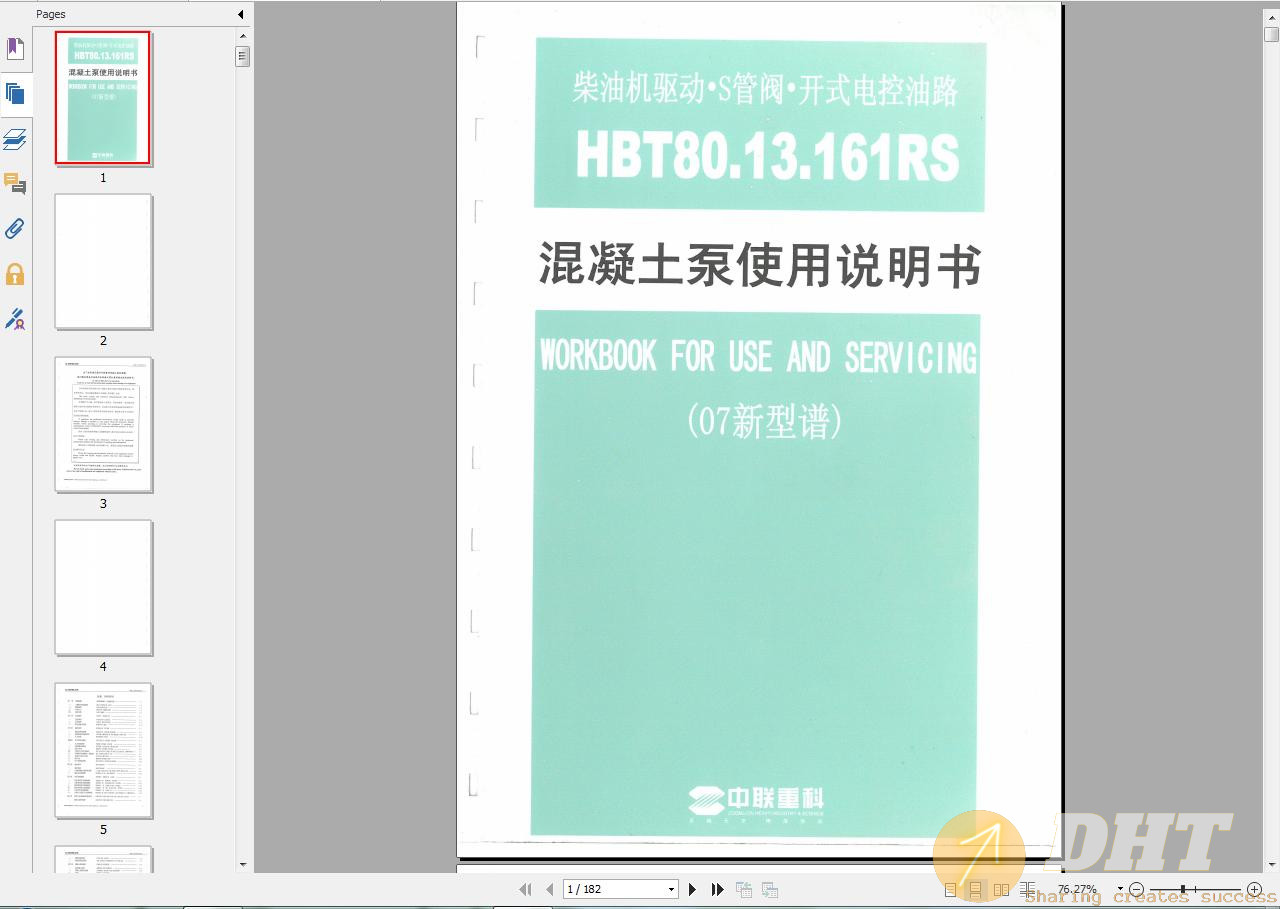
Task: Click the zoom slider handle
Action: (1183, 889)
